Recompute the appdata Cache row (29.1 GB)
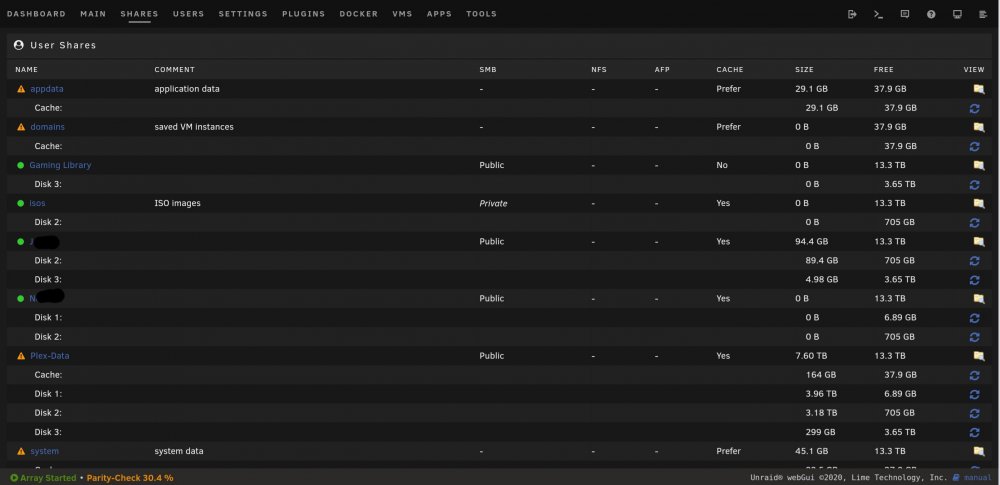The image size is (1000, 485). pyautogui.click(x=974, y=108)
